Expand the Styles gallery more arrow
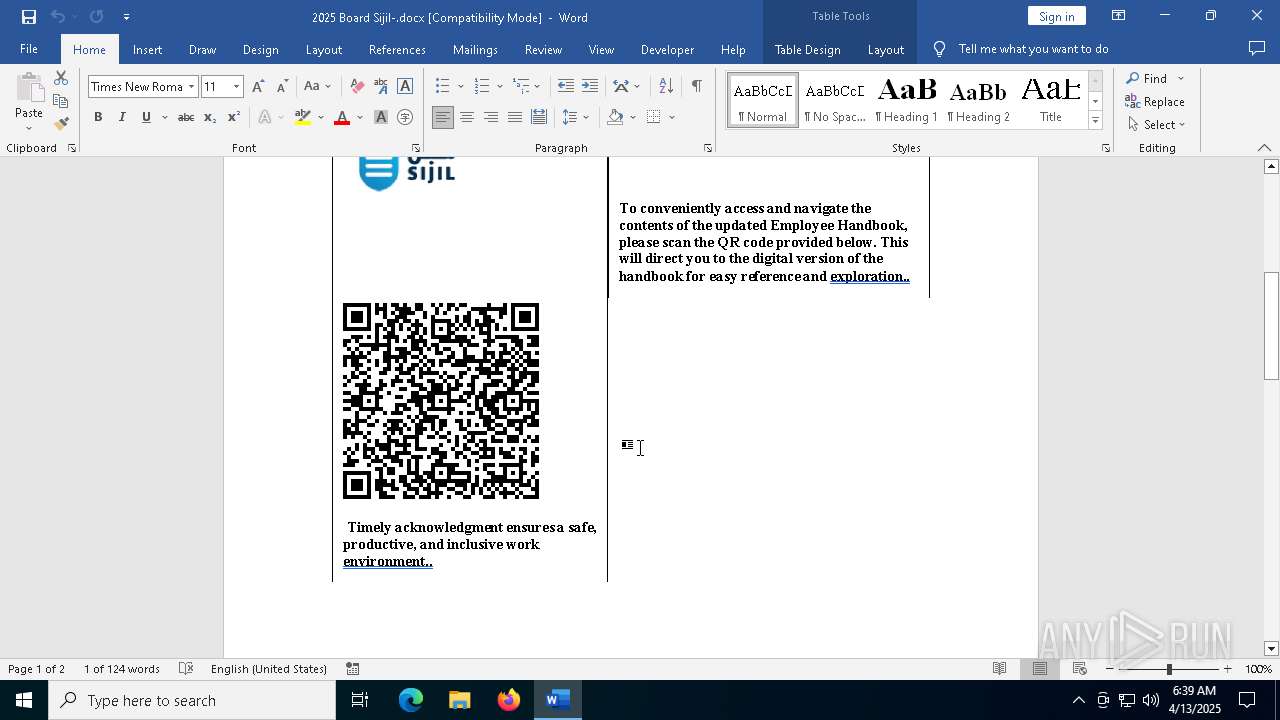The width and height of the screenshot is (1280, 720). [x=1095, y=121]
